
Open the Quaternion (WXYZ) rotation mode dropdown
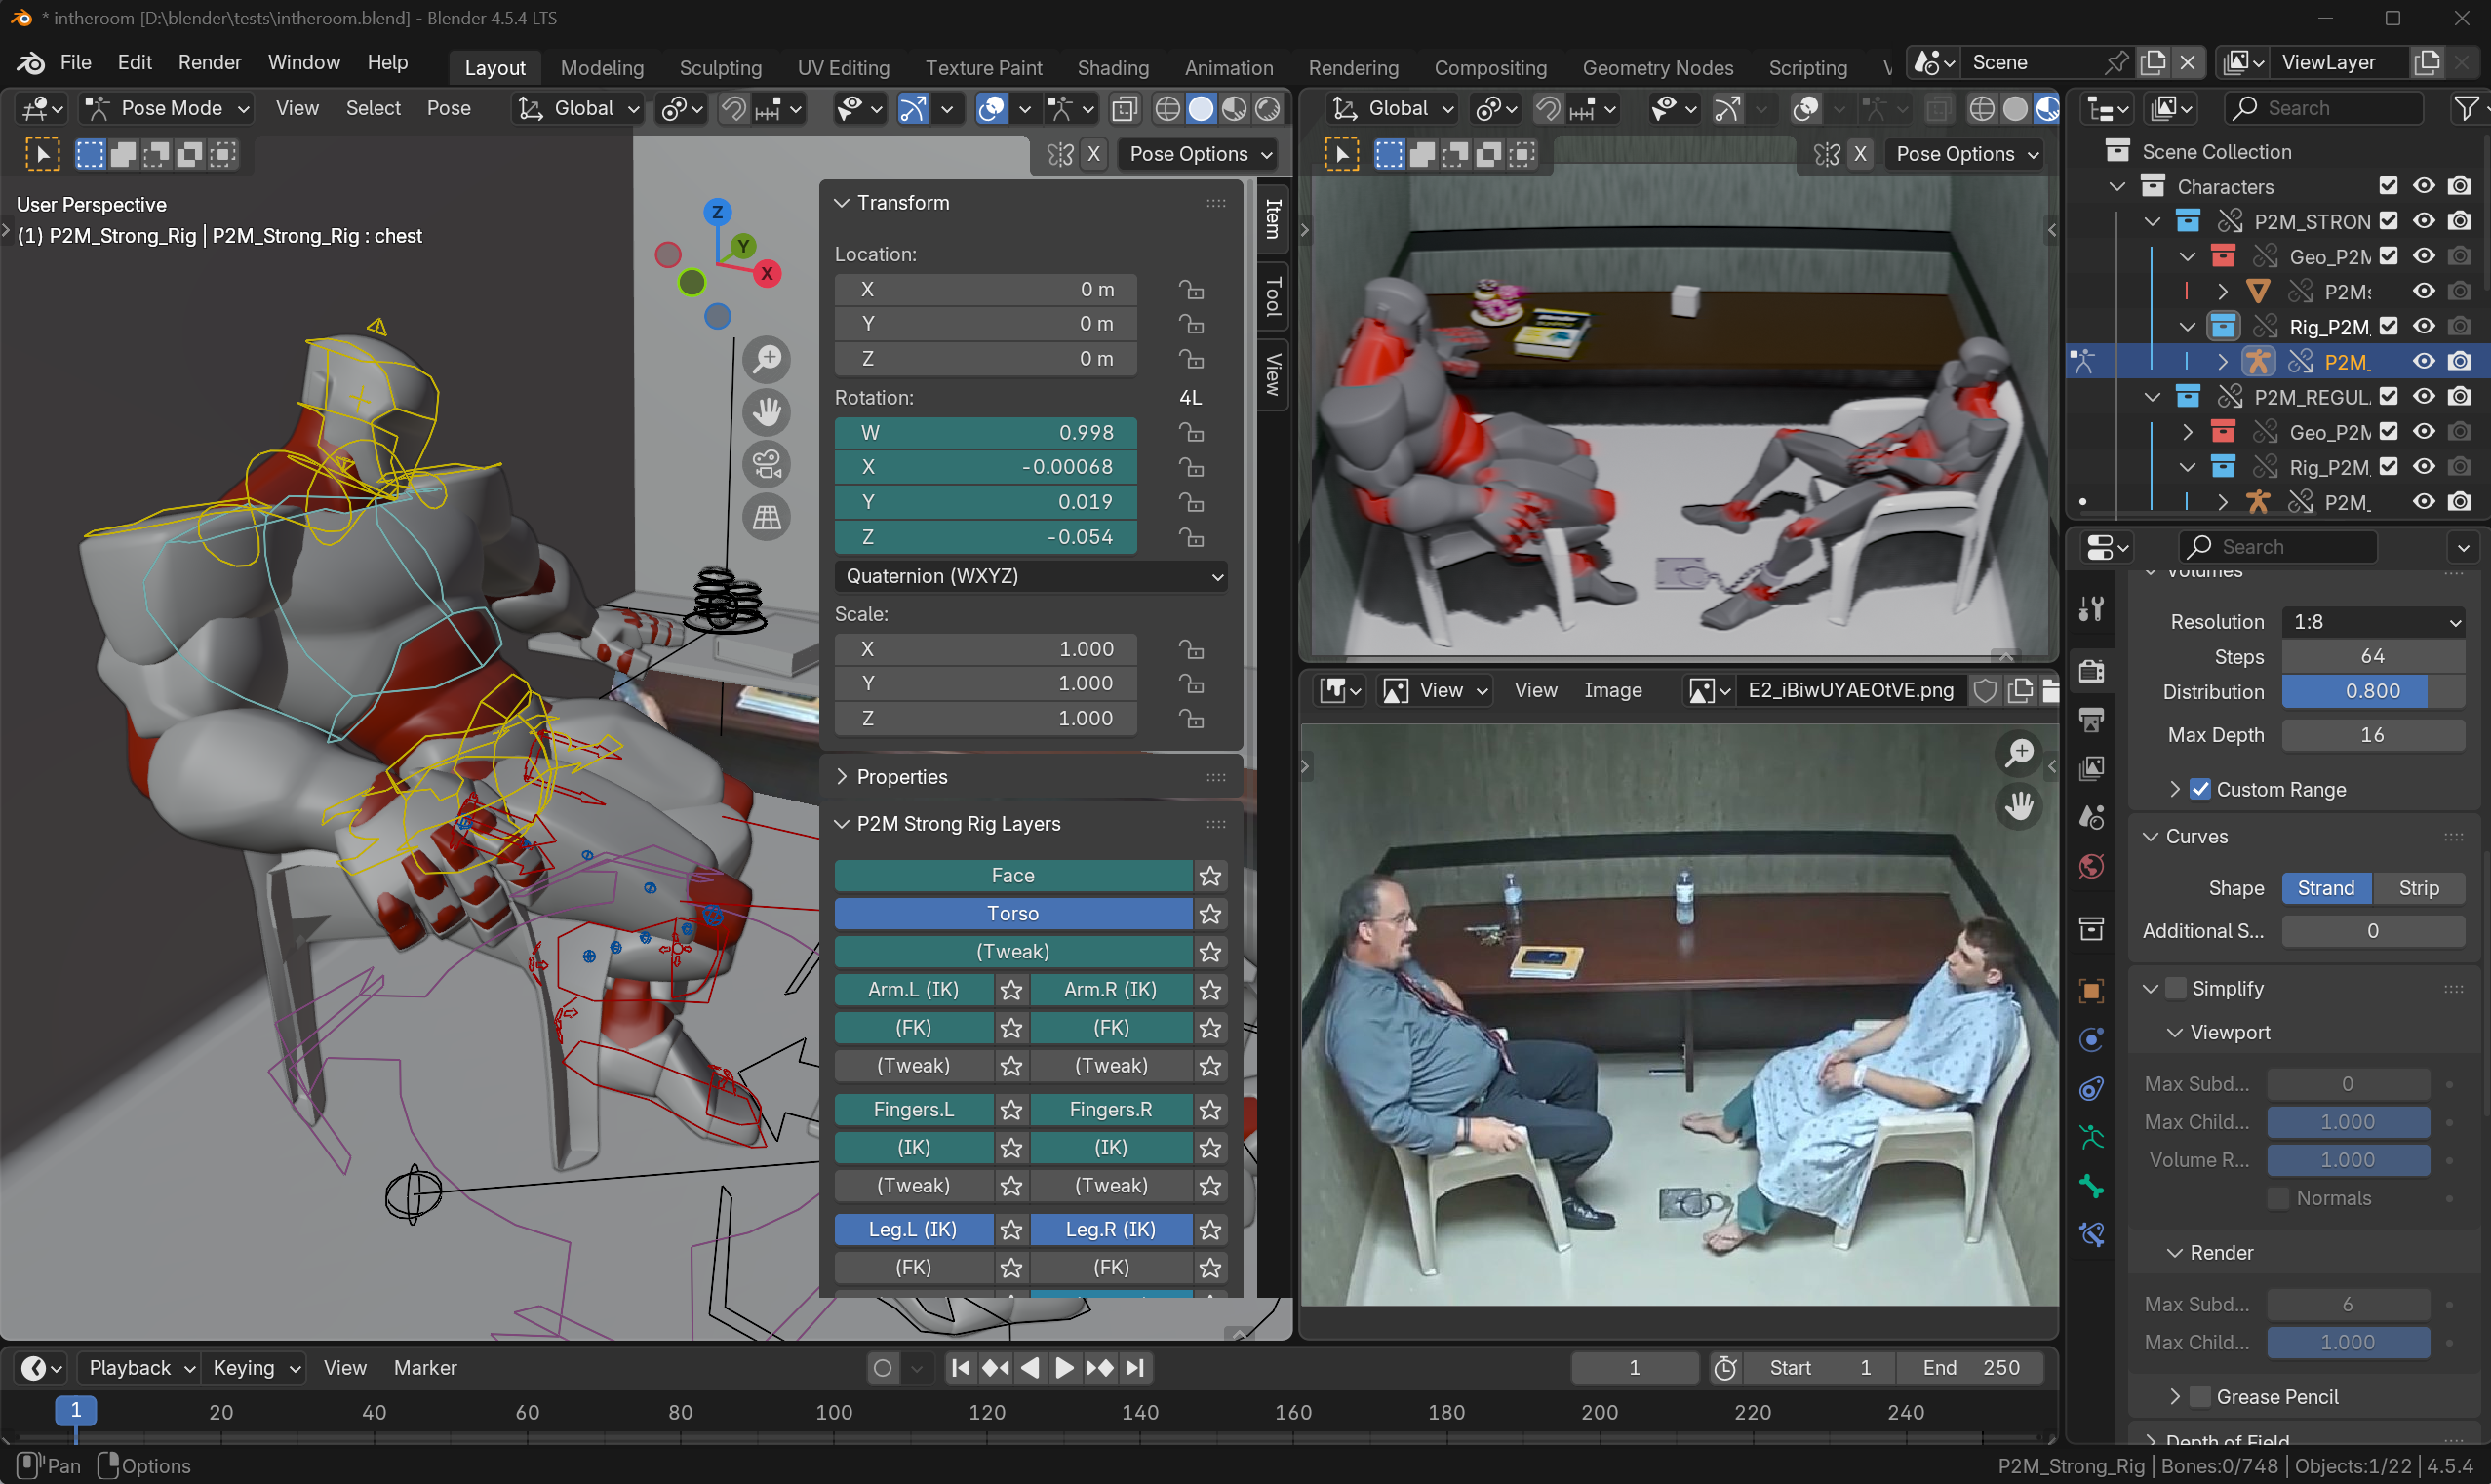point(1031,577)
